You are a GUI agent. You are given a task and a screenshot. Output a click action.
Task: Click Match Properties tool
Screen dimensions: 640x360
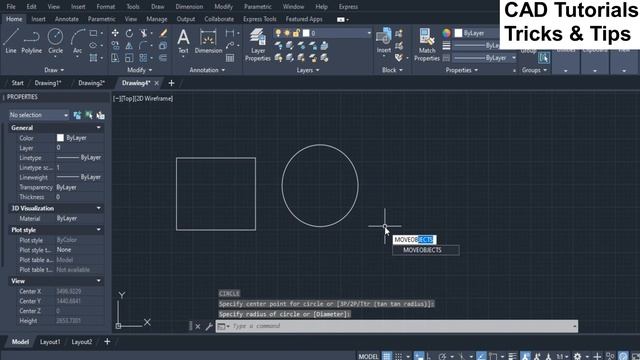point(427,45)
